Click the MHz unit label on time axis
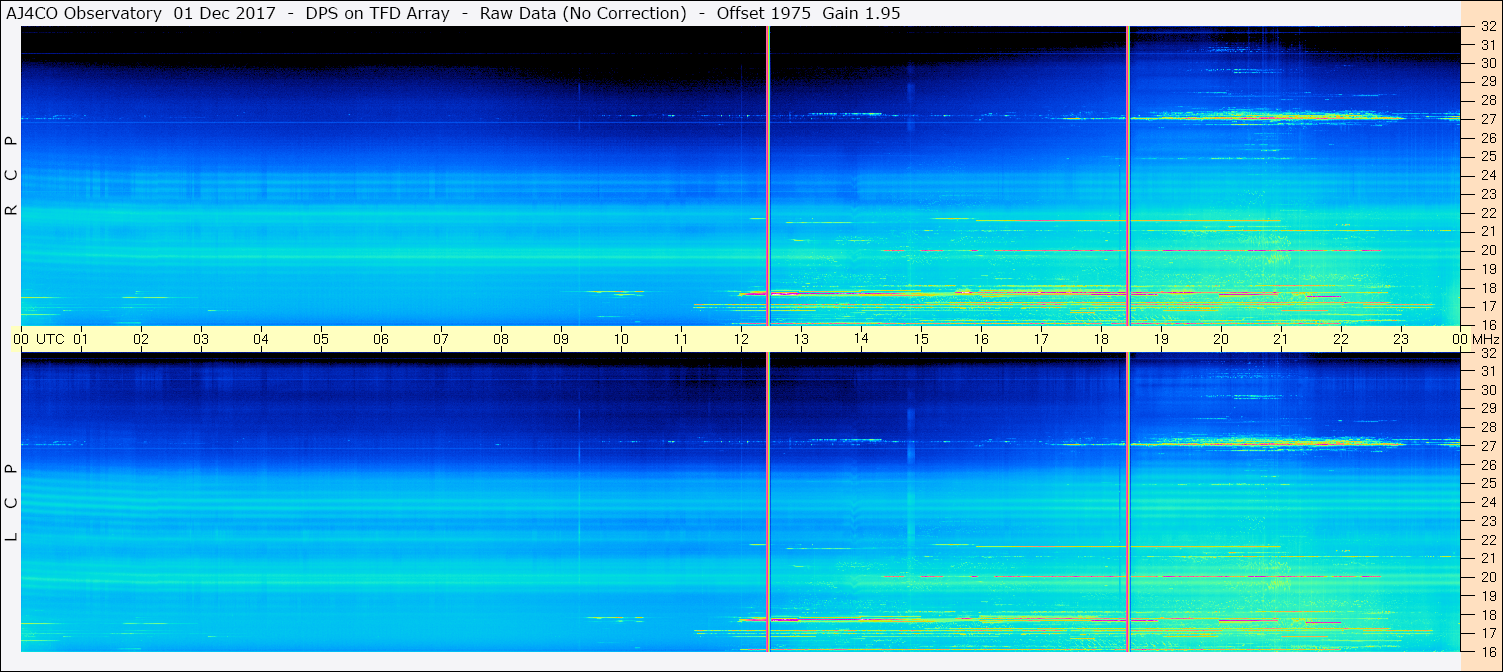This screenshot has width=1503, height=672. (1487, 339)
